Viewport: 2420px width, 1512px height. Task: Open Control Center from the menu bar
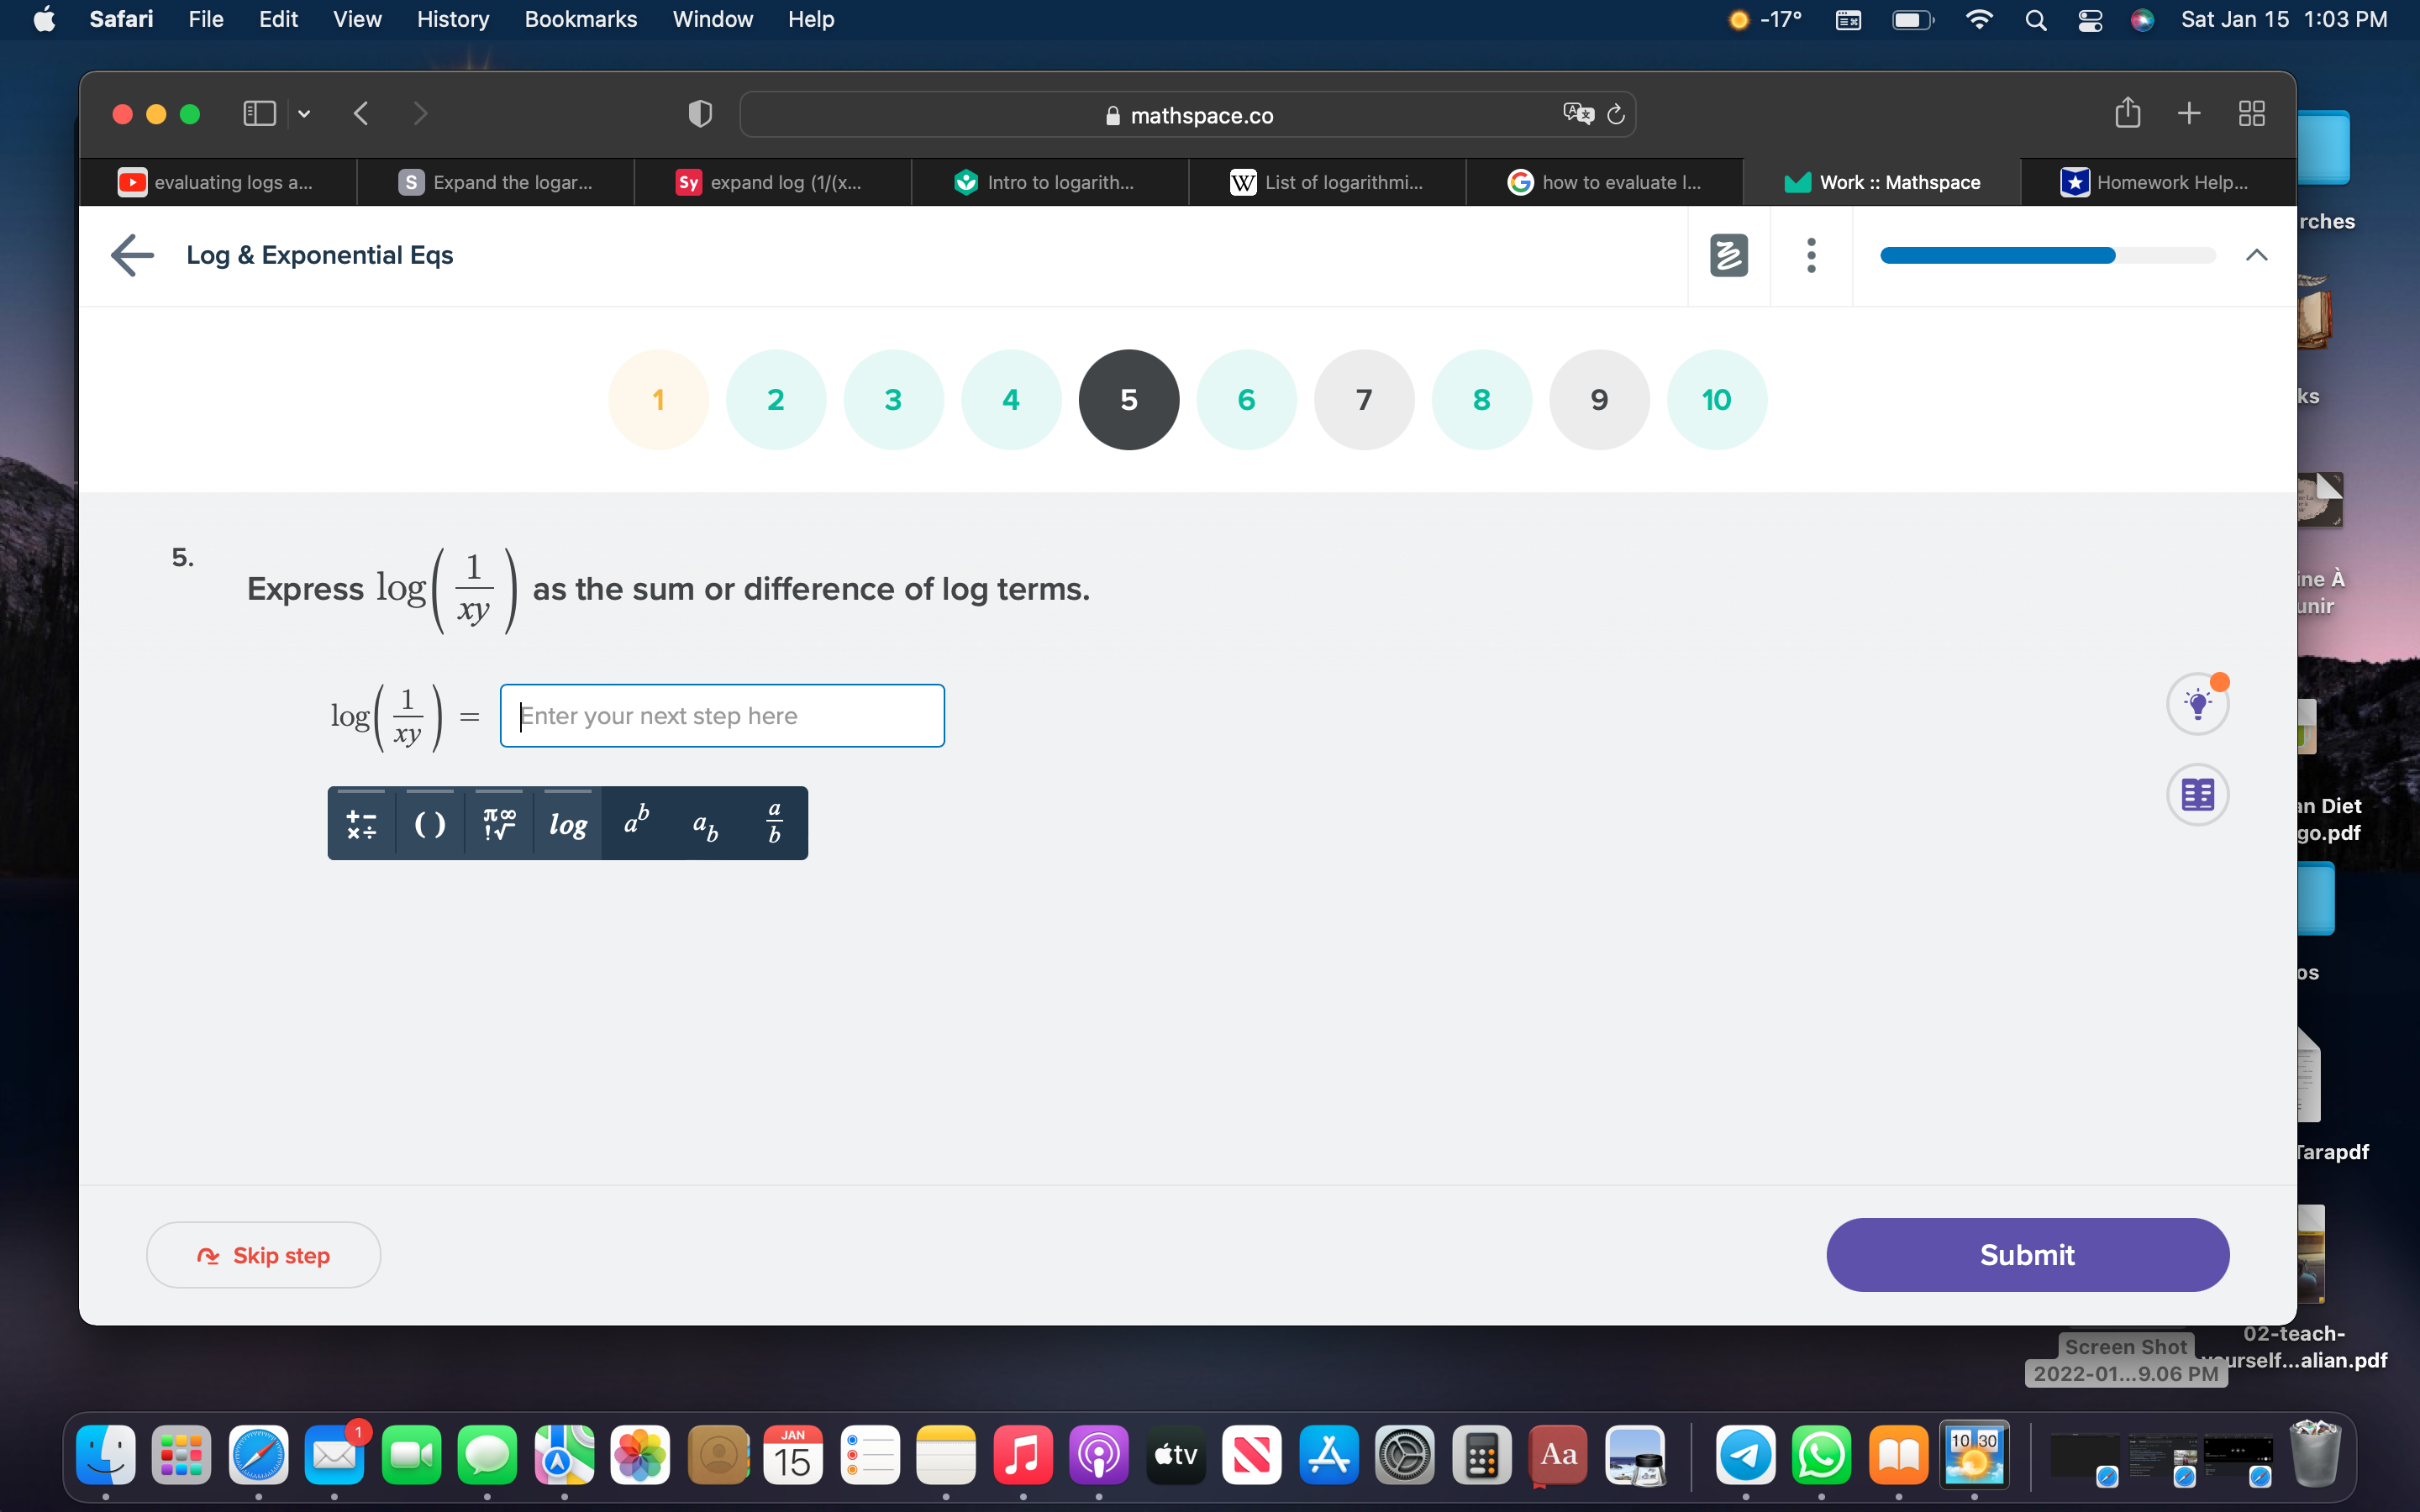pyautogui.click(x=2089, y=19)
